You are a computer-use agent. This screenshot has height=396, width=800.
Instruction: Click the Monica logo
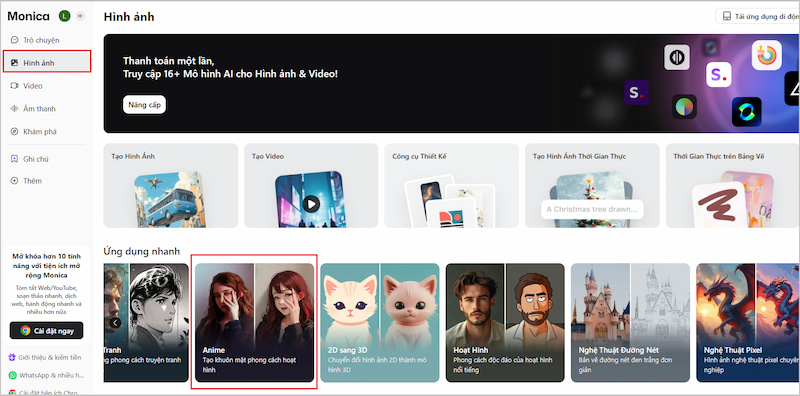(x=29, y=16)
